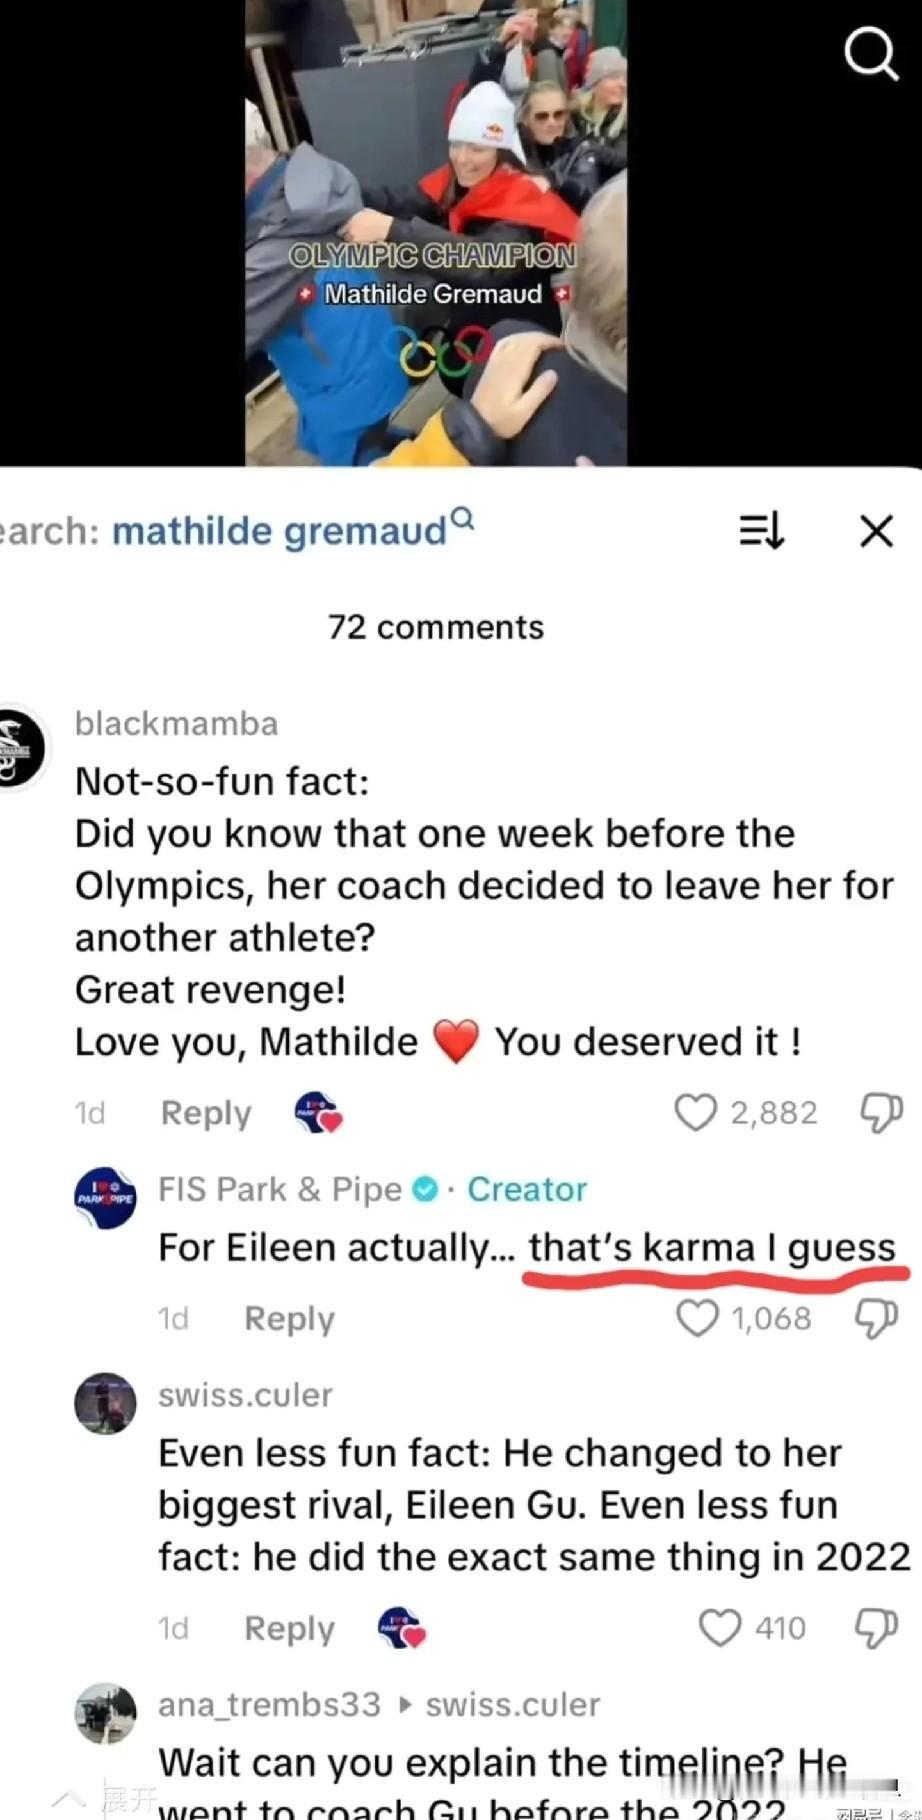Like swiss.culer's comment
This screenshot has height=1820, width=922.
coord(720,1628)
